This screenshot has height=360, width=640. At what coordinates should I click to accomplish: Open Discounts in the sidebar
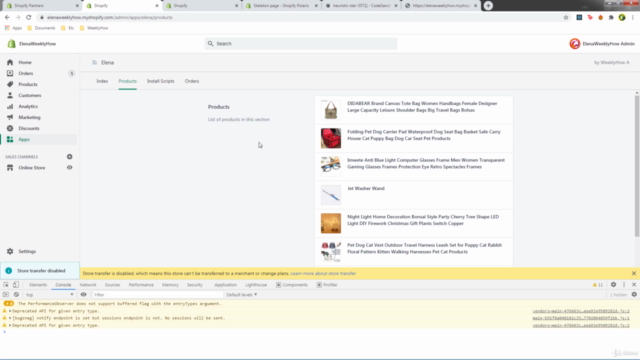click(29, 129)
